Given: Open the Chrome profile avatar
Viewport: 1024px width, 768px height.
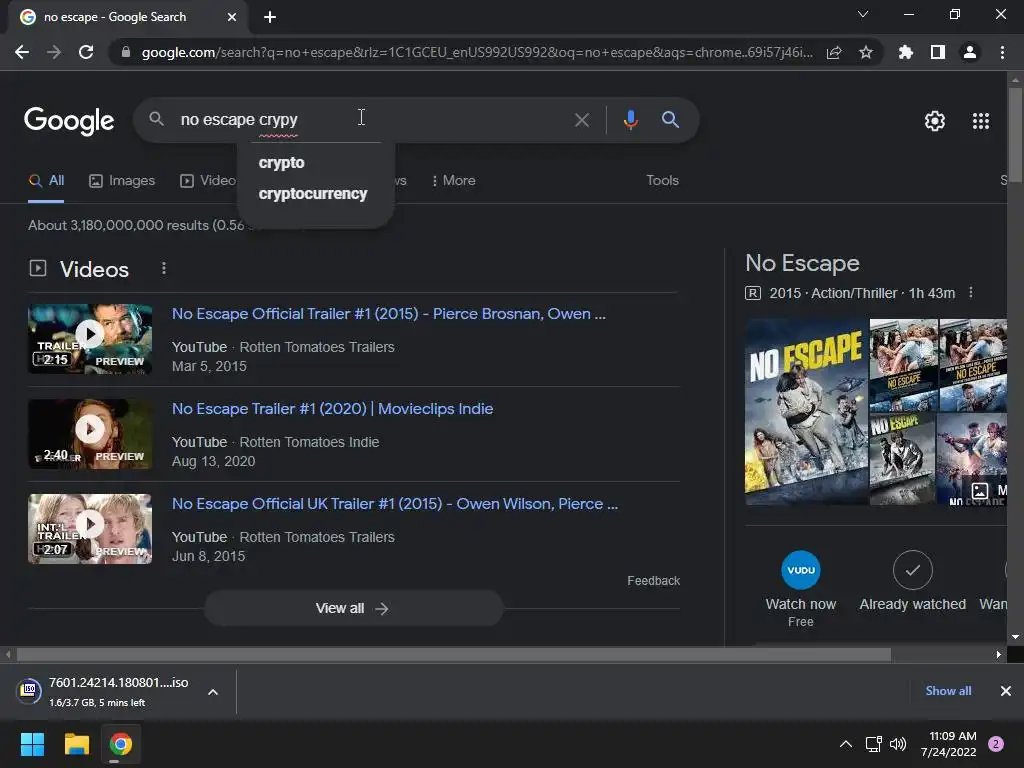Looking at the screenshot, I should 969,52.
